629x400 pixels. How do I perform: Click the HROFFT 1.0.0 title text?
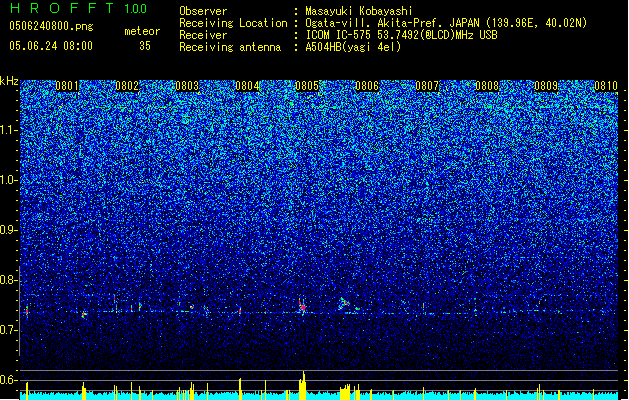point(78,8)
